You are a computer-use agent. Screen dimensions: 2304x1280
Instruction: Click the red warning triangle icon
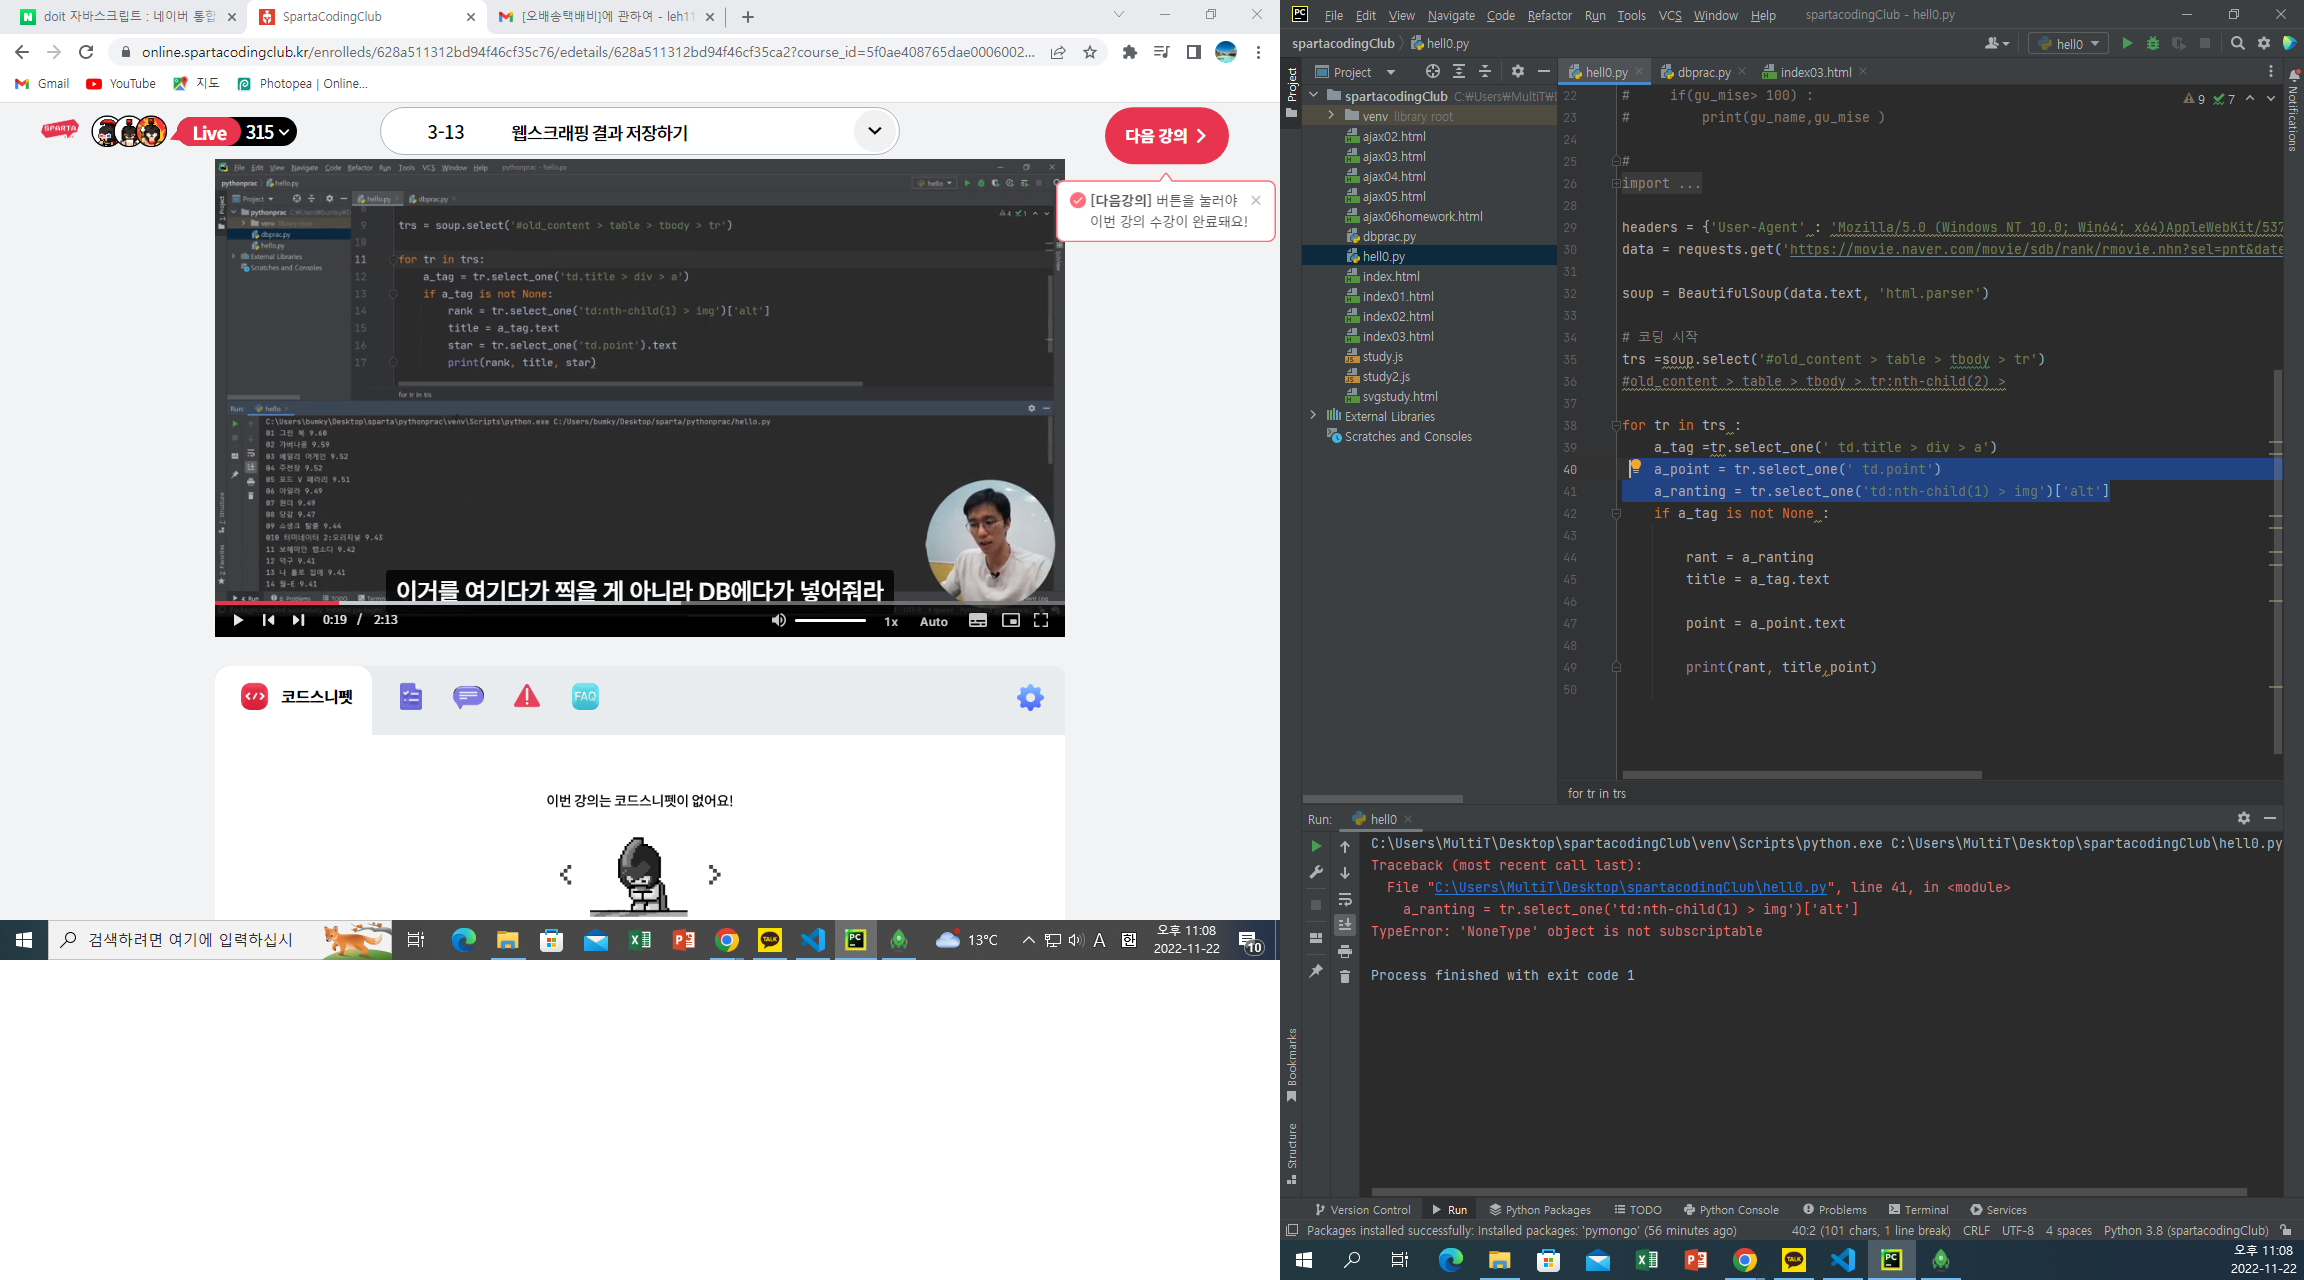527,697
